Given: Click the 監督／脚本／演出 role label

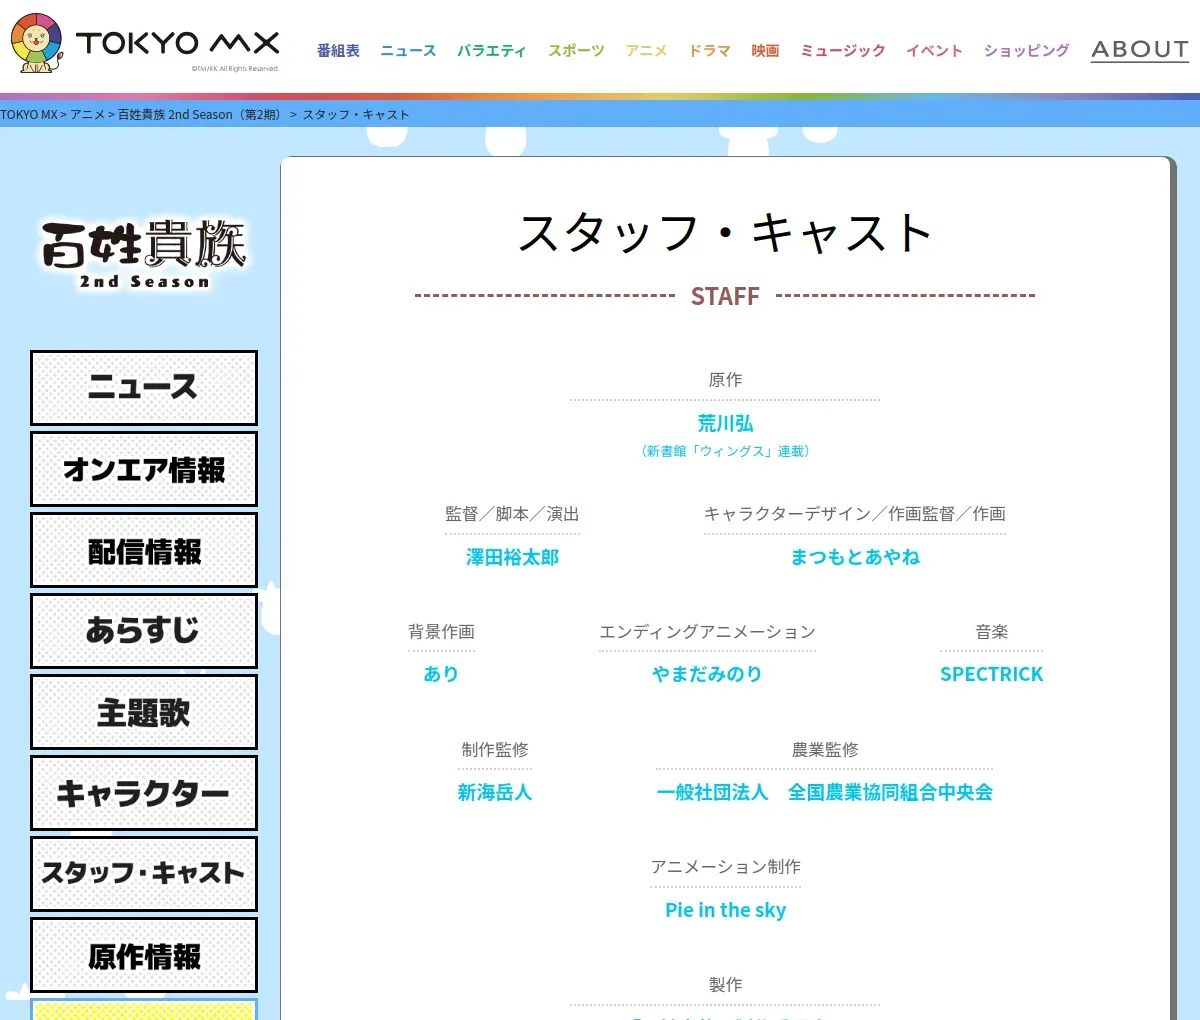Looking at the screenshot, I should (512, 514).
